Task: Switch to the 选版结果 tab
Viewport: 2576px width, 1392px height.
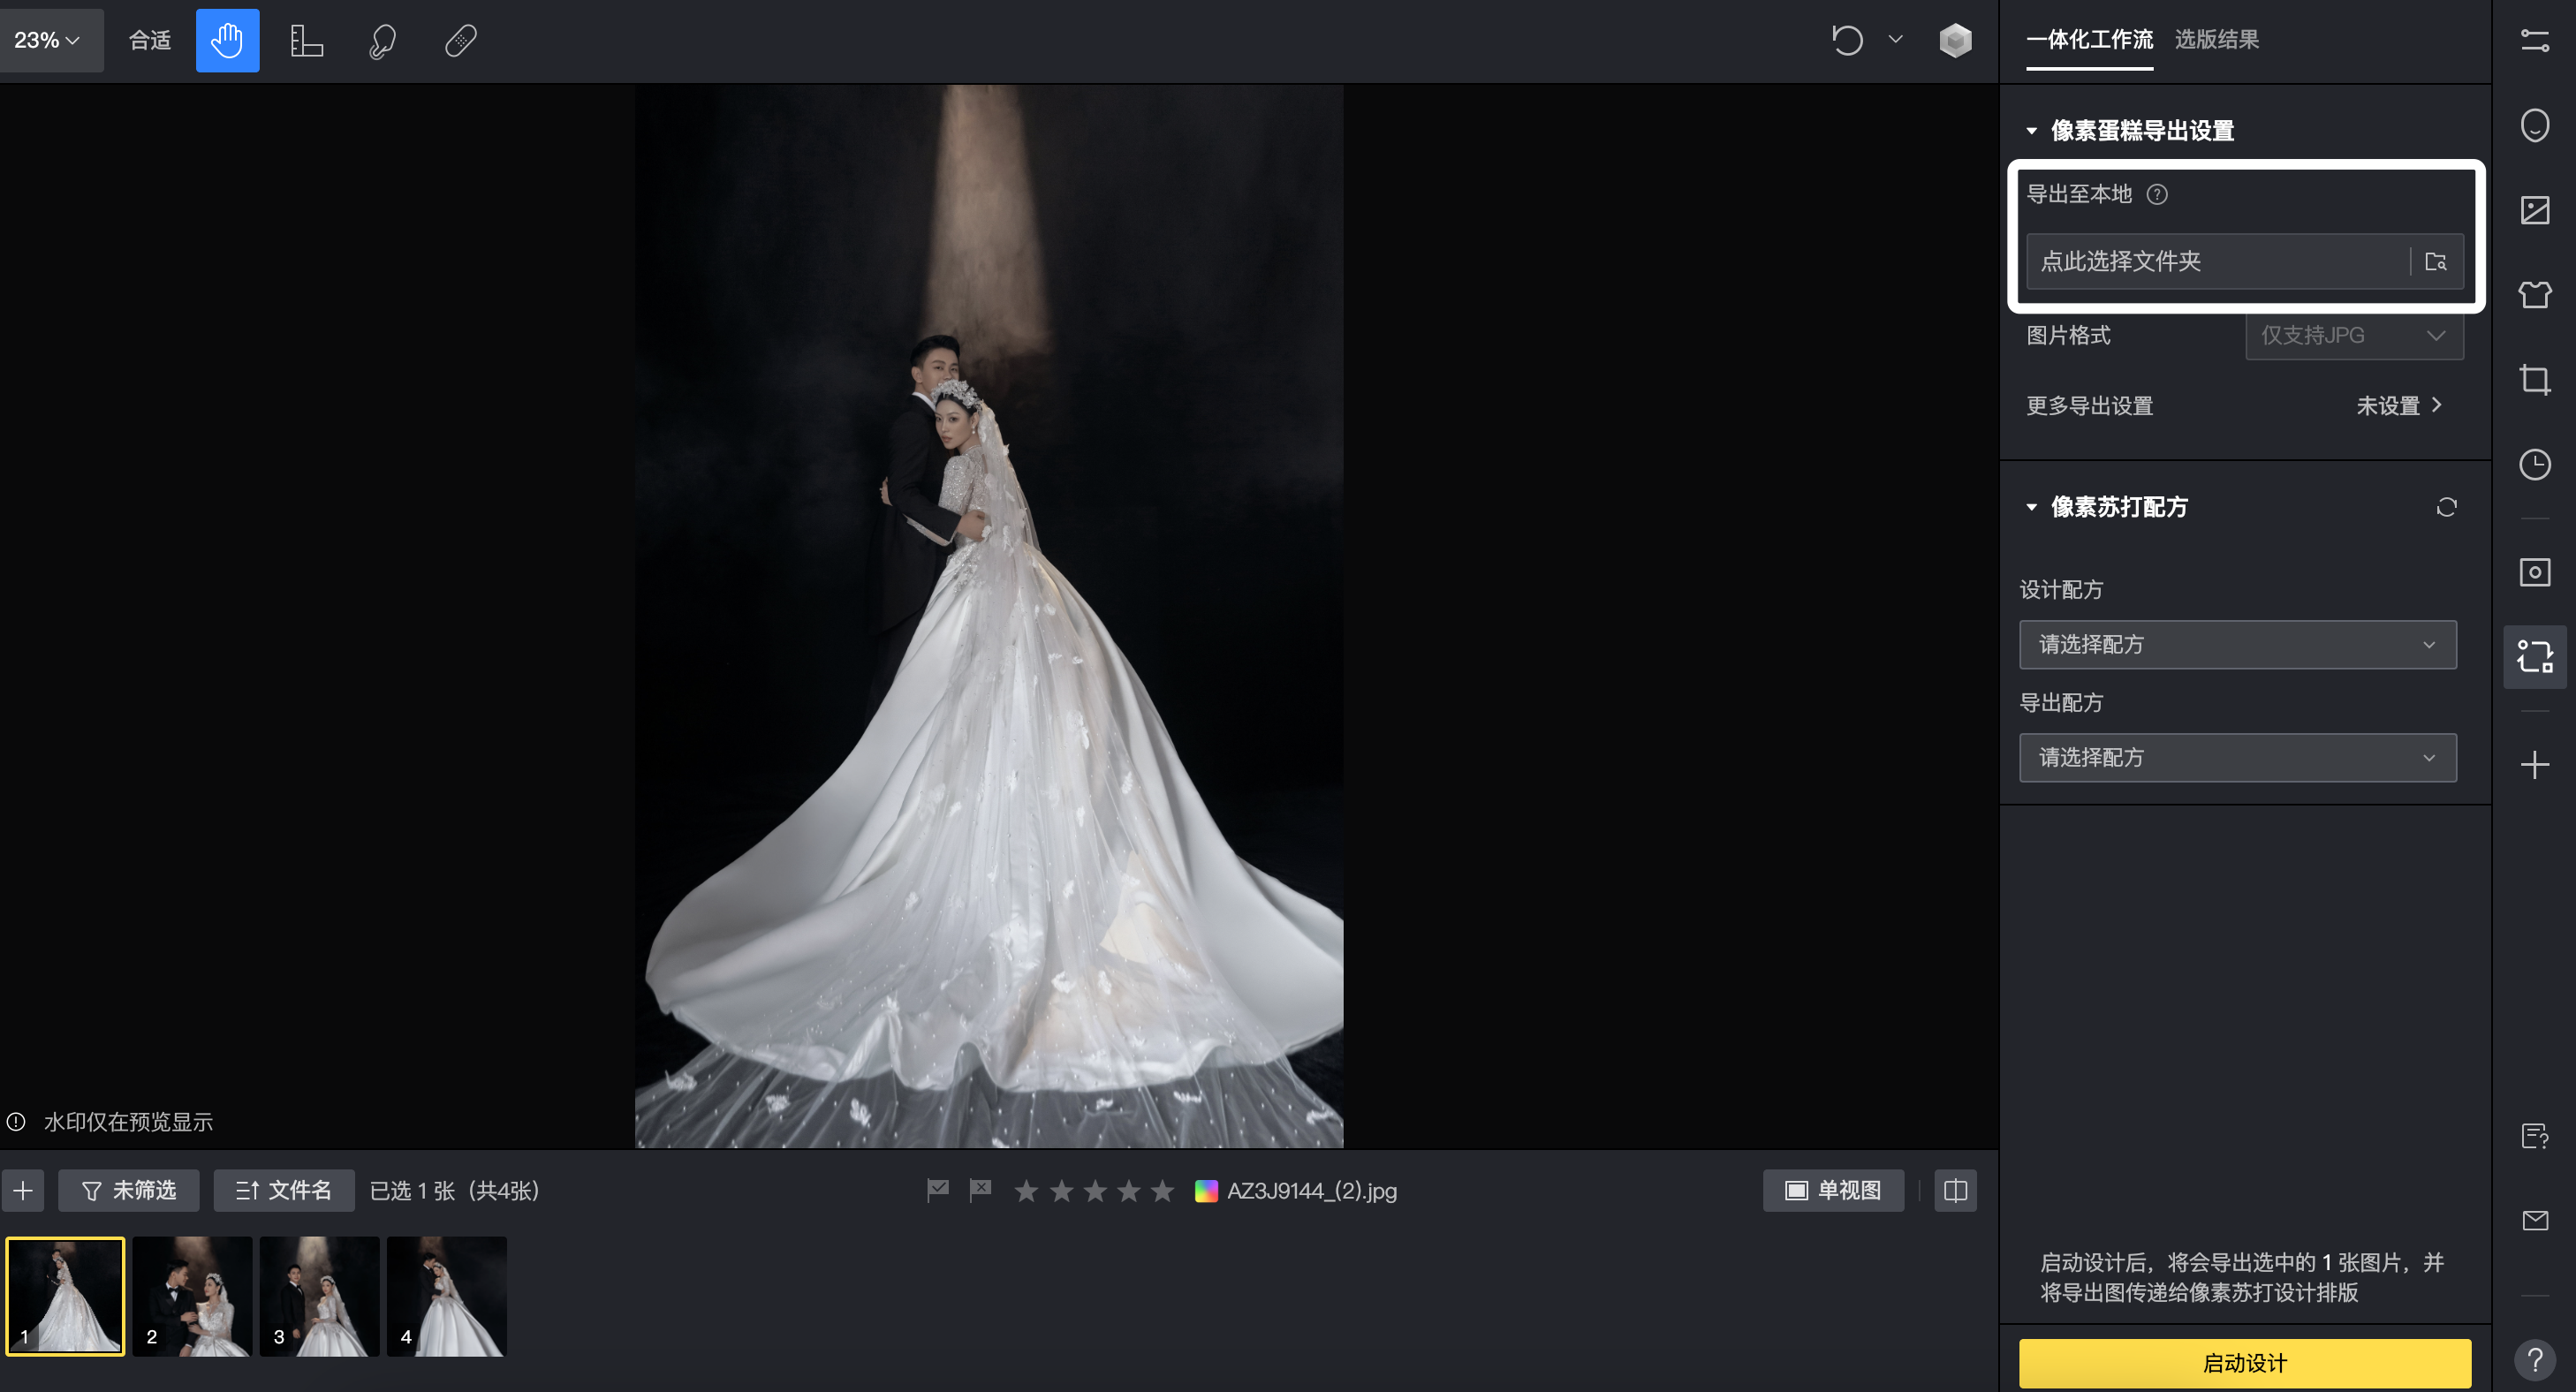Action: 2216,39
